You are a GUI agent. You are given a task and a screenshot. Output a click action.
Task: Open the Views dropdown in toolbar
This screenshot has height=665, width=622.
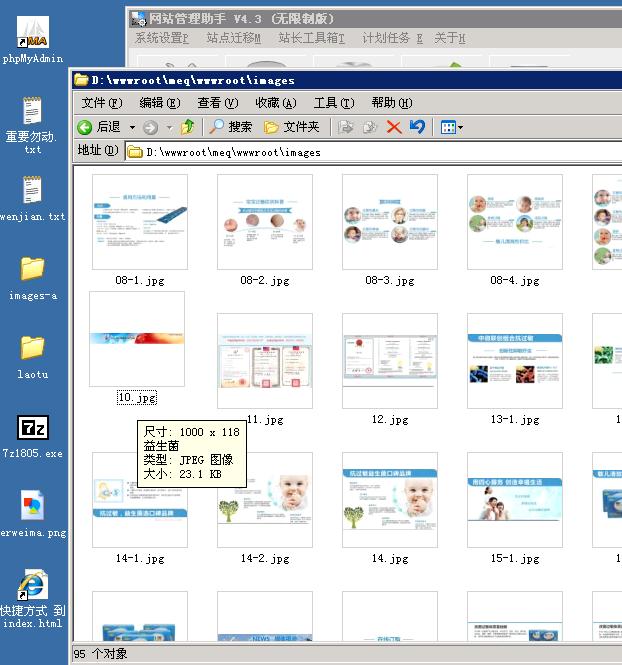(x=450, y=127)
